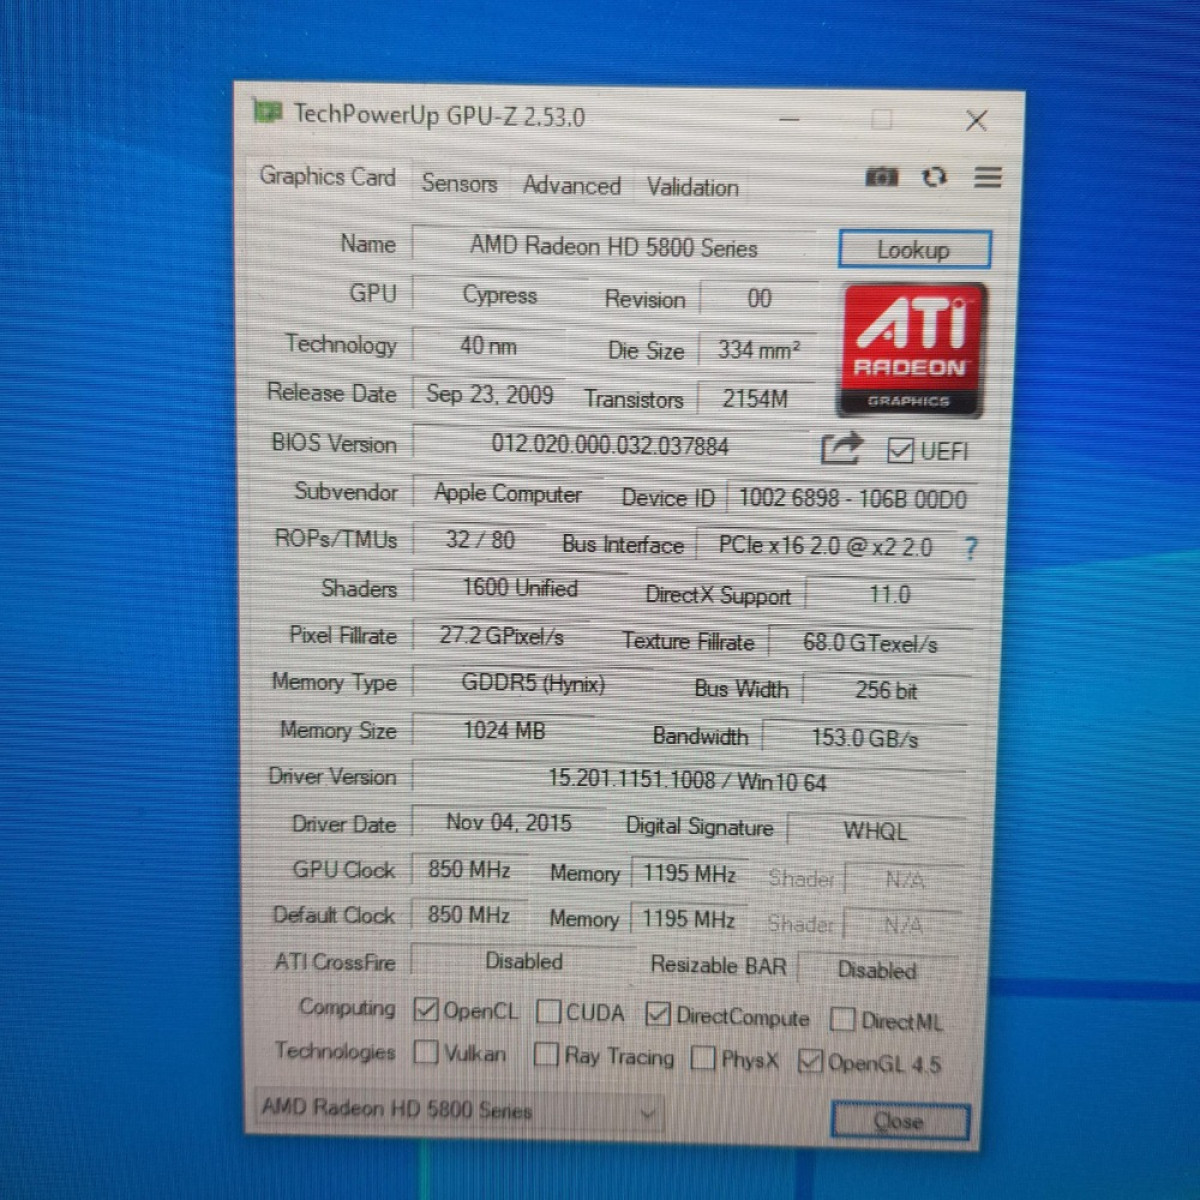This screenshot has width=1200, height=1200.
Task: Click the DirectX Support field 11.0
Action: point(889,595)
